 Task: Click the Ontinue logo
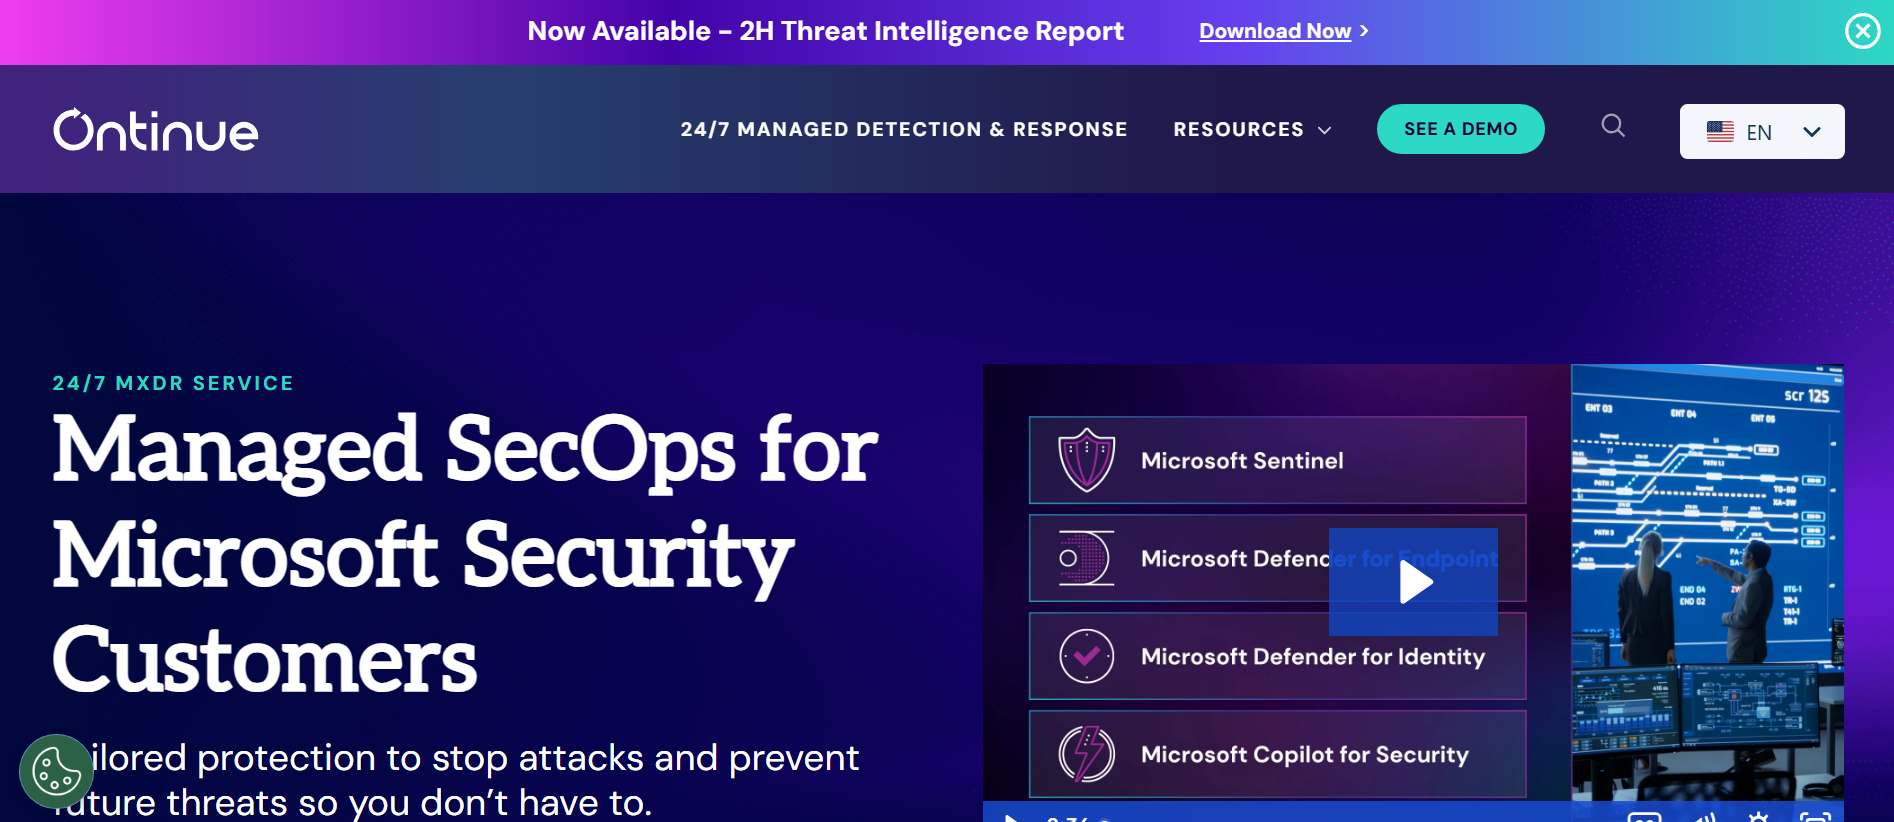(156, 130)
